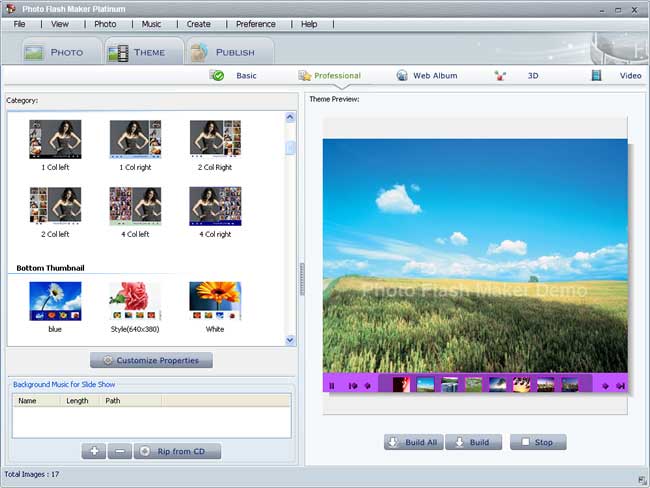This screenshot has height=488, width=650.
Task: Select the Professional theme category
Action: (337, 75)
